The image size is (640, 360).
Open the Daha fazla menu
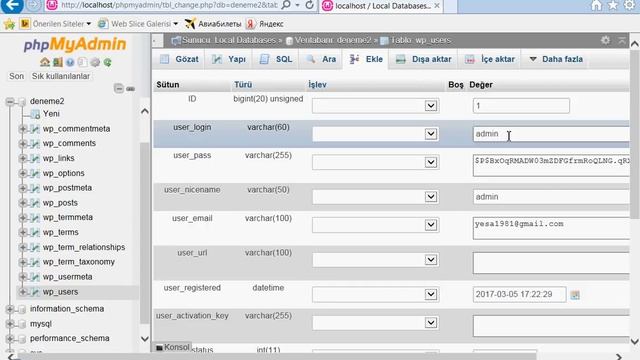click(556, 59)
